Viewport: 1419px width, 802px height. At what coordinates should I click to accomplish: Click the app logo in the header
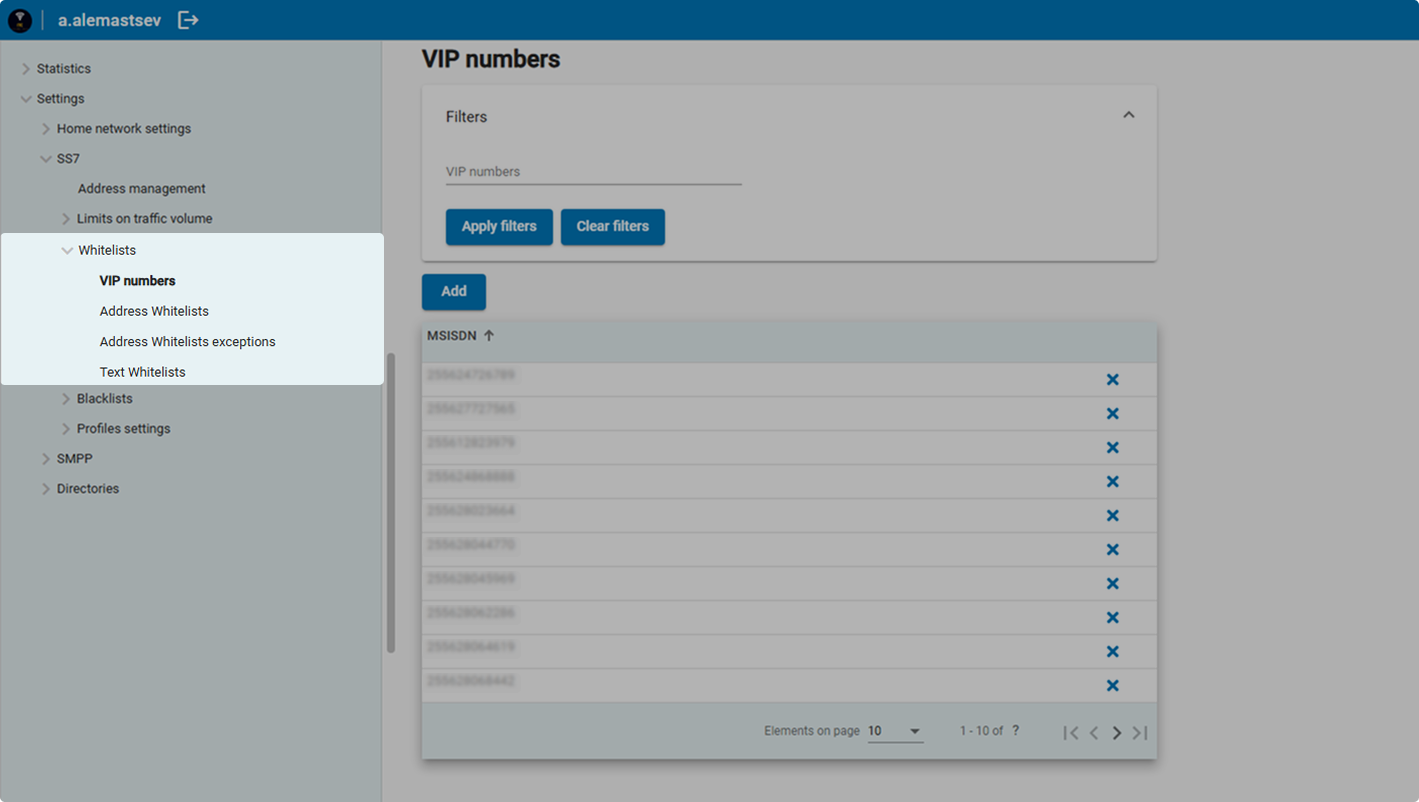click(20, 20)
